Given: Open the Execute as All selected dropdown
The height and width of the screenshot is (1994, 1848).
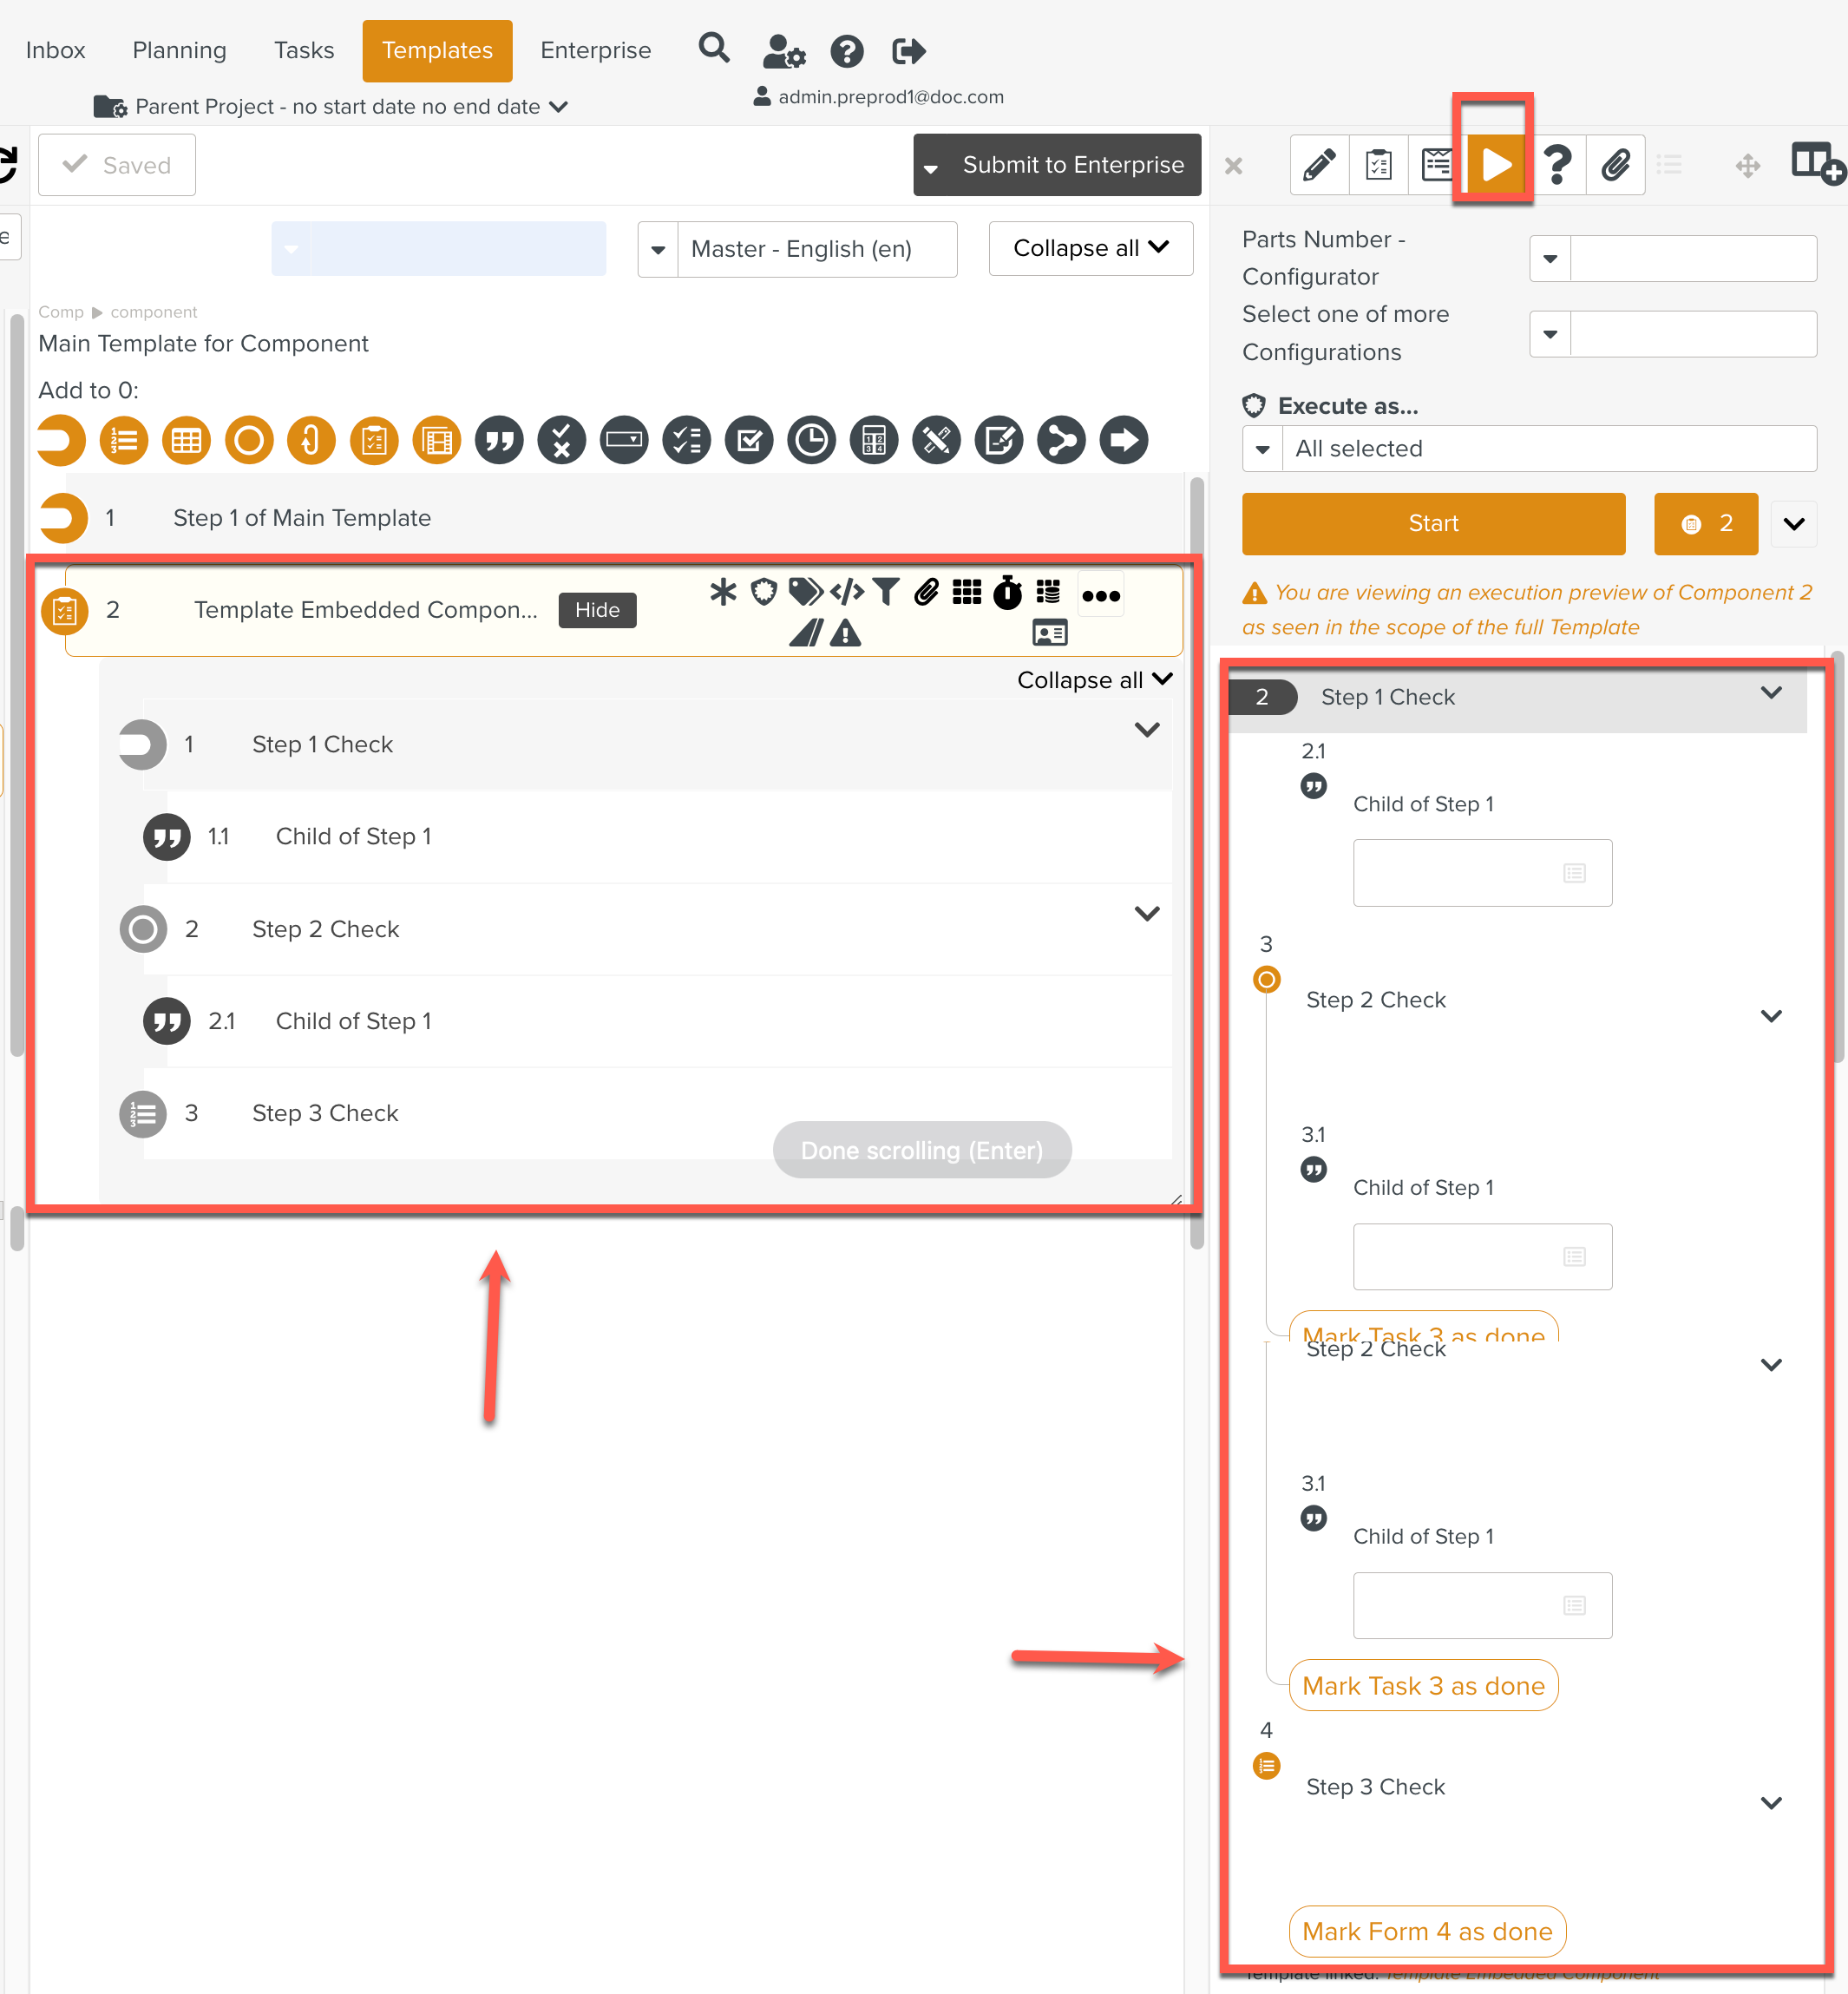Looking at the screenshot, I should (1529, 448).
